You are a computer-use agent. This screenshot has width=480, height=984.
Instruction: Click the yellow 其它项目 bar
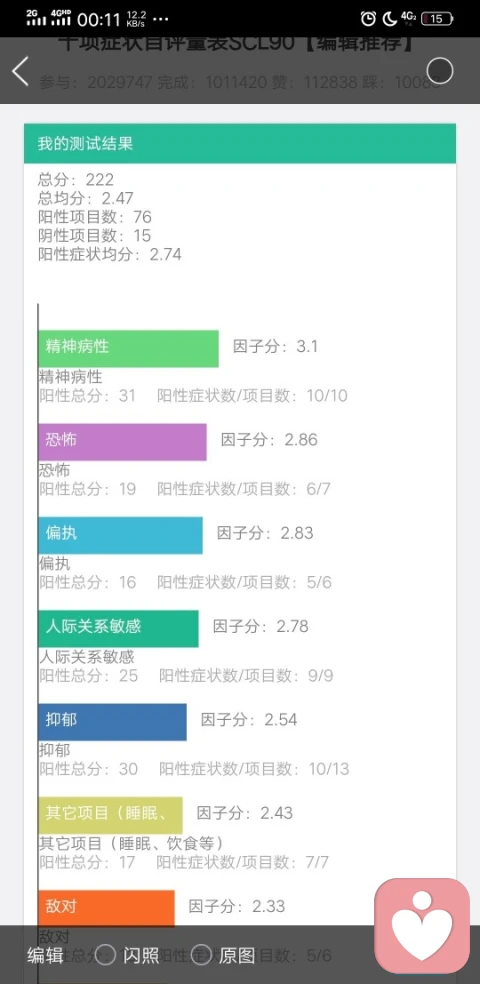tap(110, 815)
